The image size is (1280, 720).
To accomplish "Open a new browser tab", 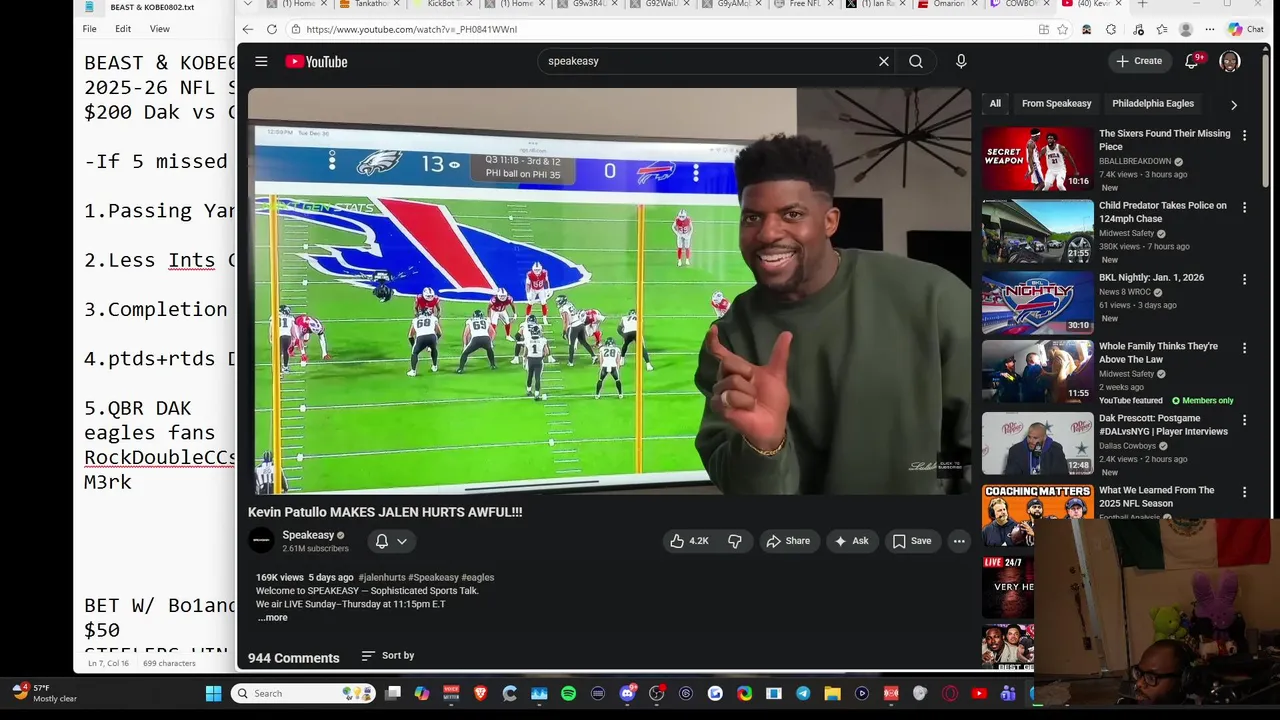I will [1143, 4].
